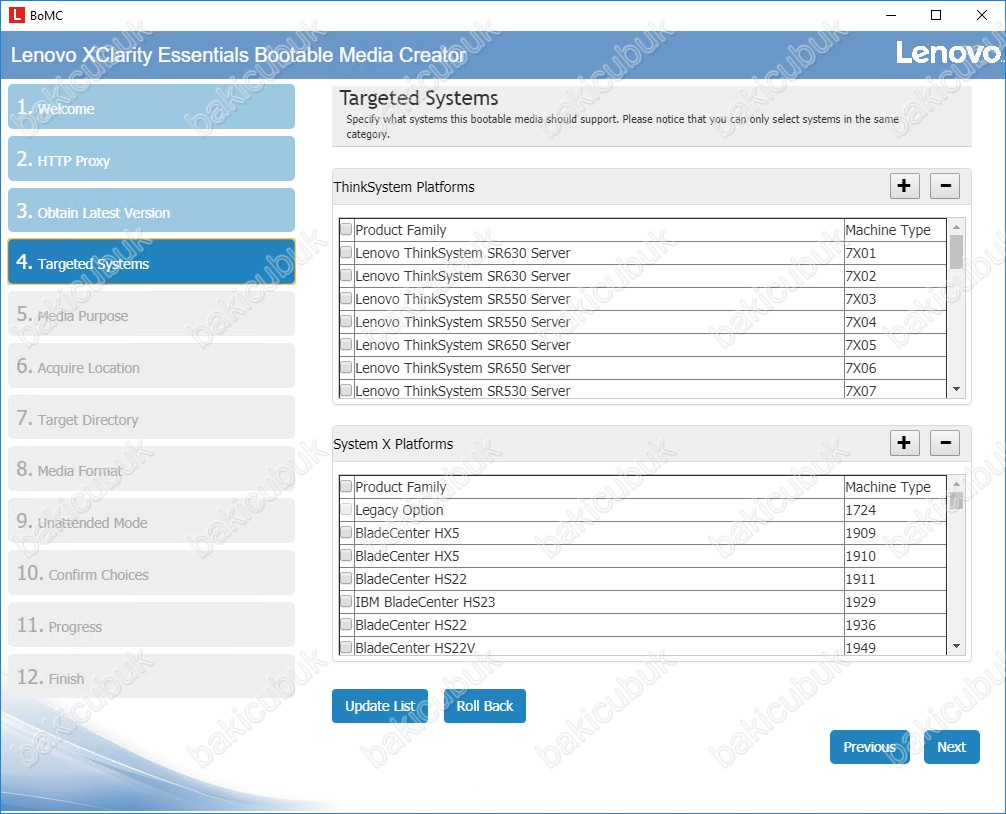Viewport: 1006px width, 814px height.
Task: Check the SR650 Server 7X05 checkbox
Action: [x=346, y=344]
